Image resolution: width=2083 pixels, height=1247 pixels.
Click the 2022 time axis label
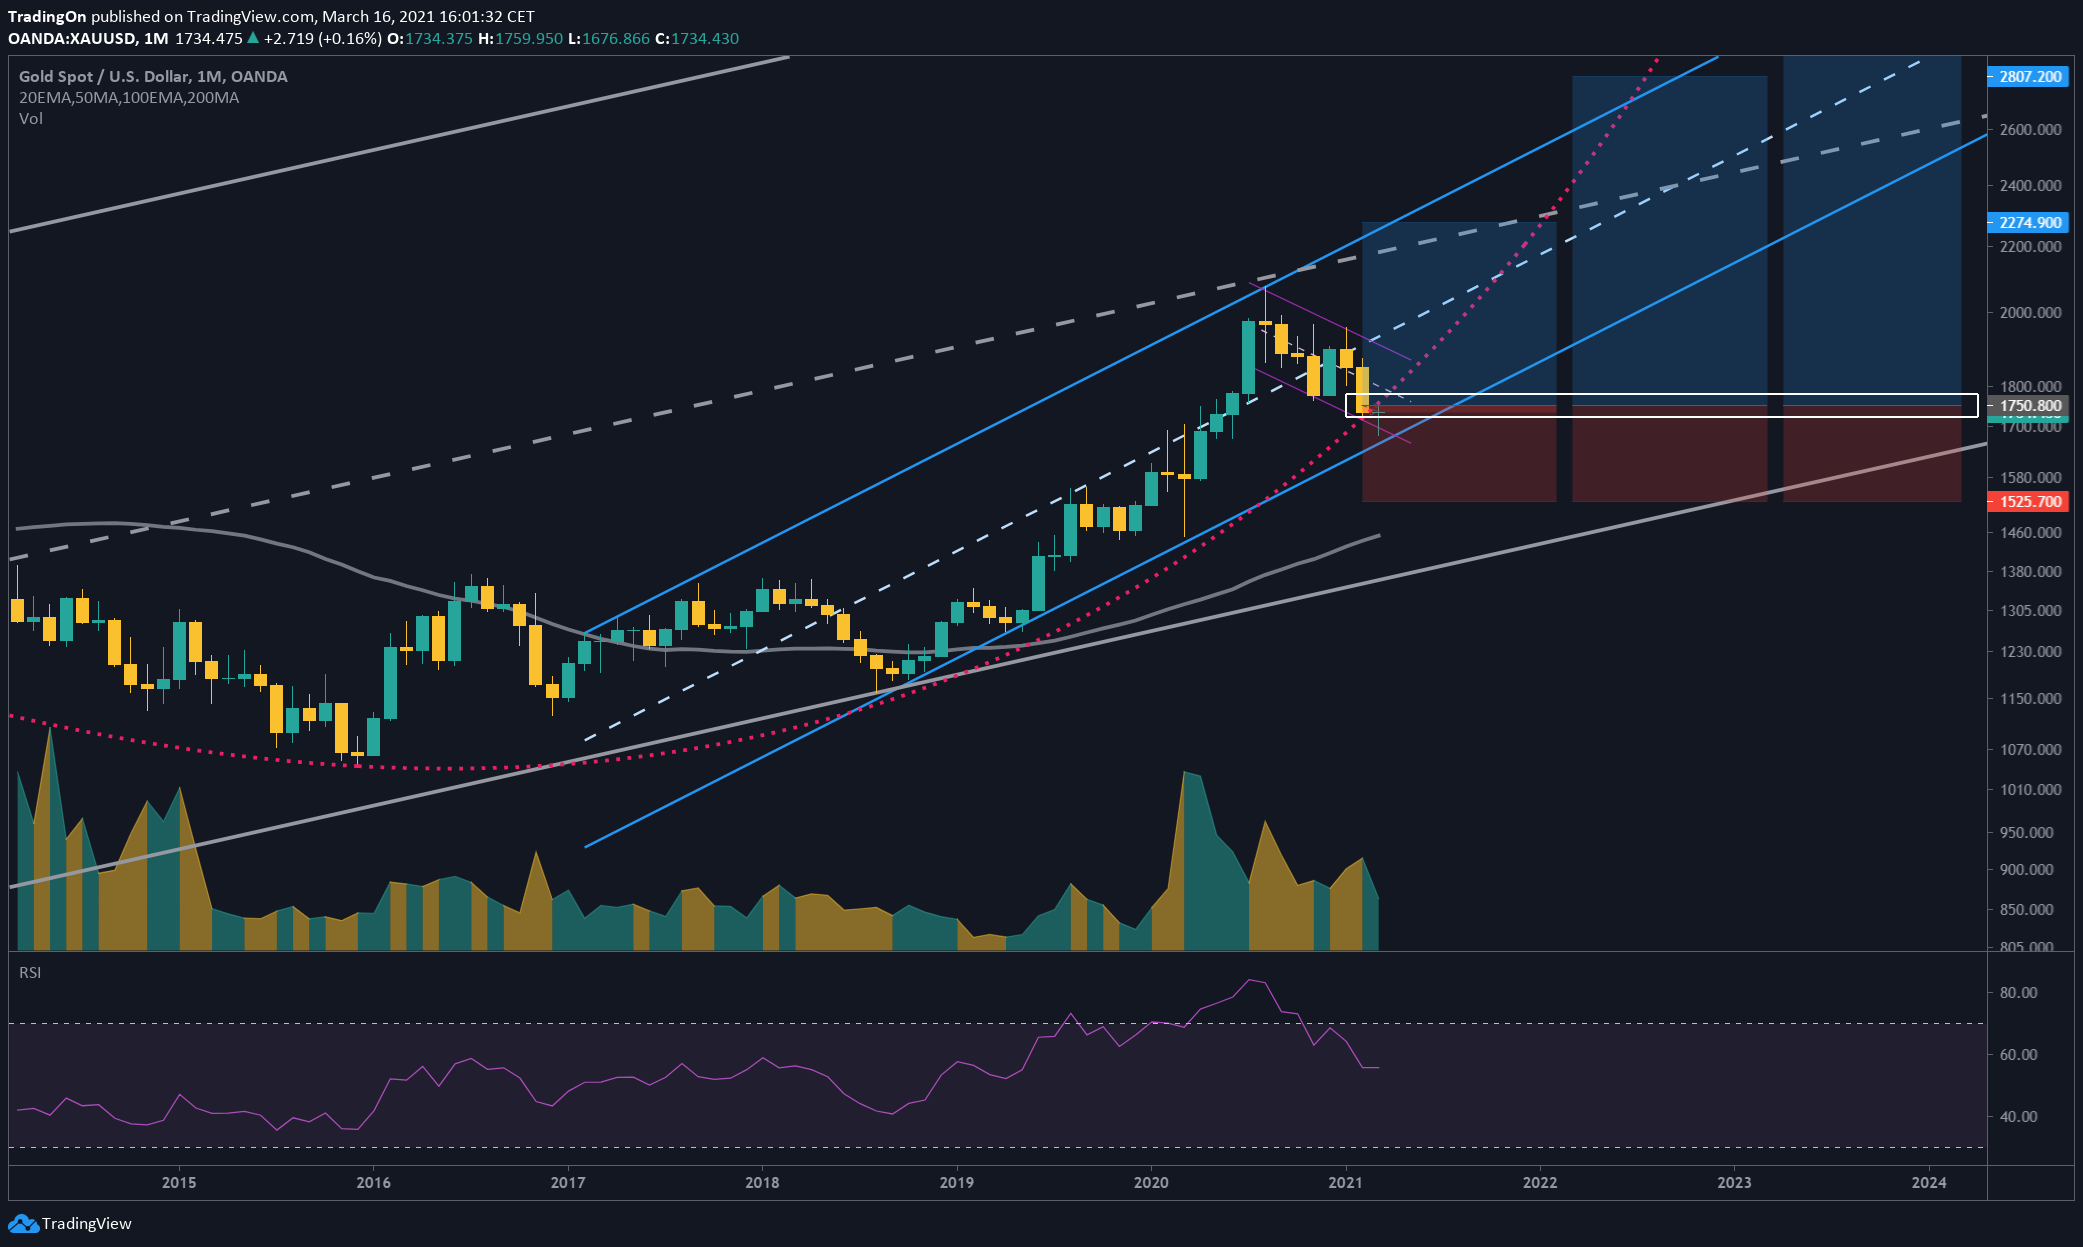point(1540,1182)
